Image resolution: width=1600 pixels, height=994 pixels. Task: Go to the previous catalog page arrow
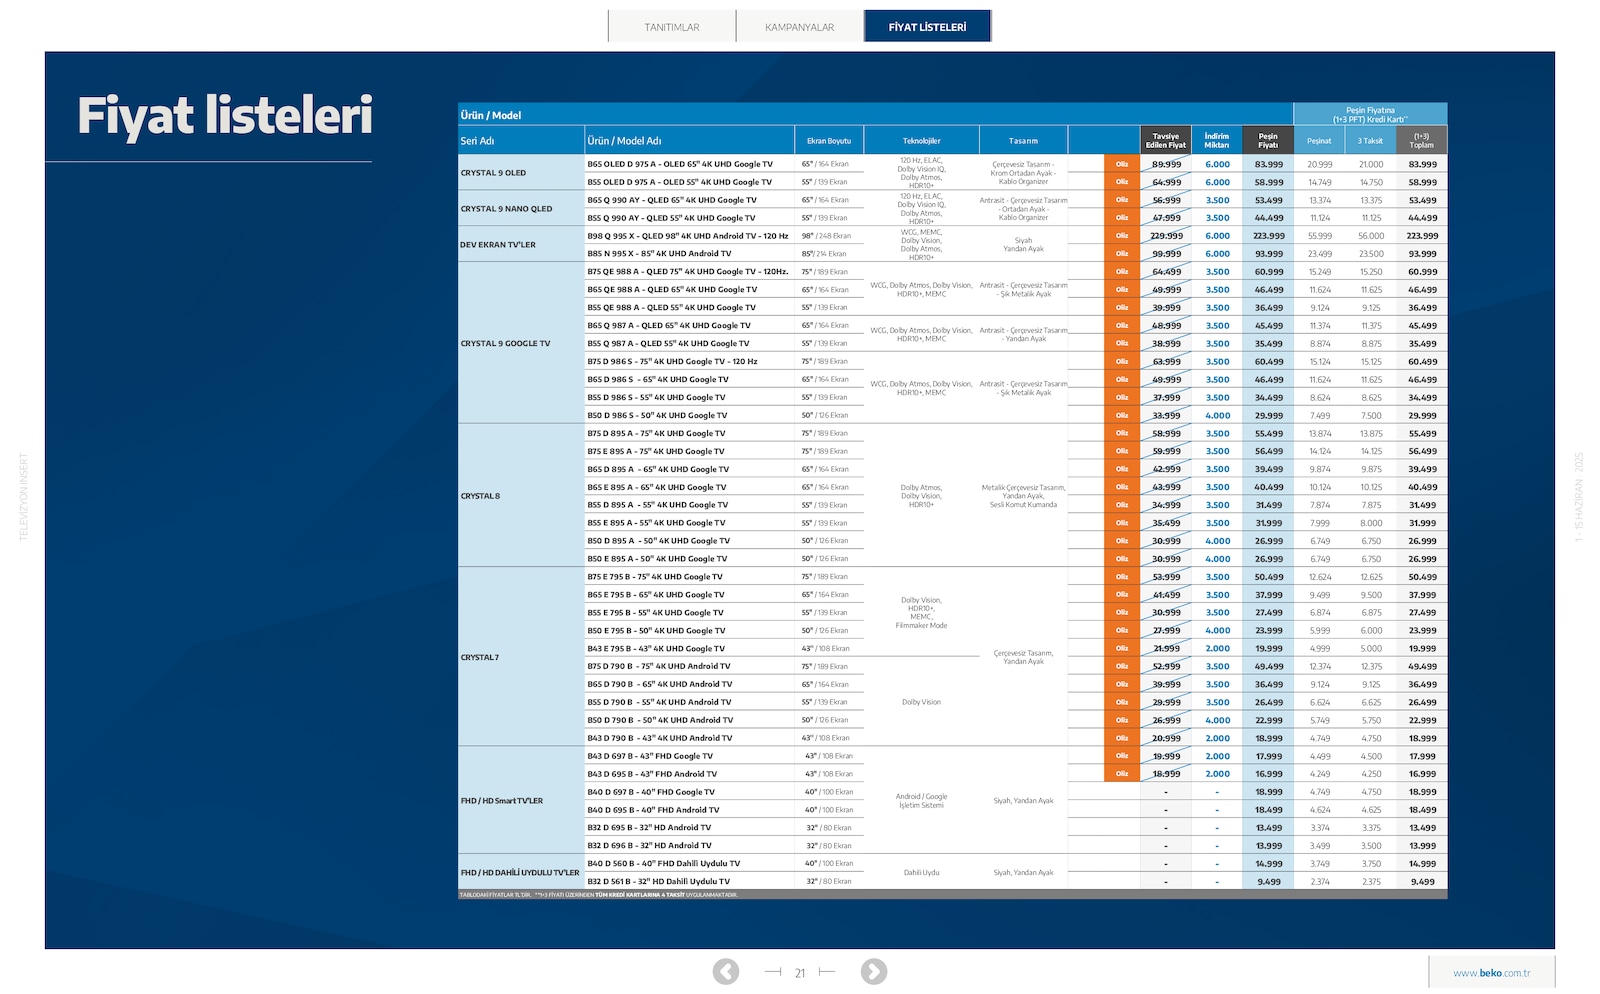[726, 971]
